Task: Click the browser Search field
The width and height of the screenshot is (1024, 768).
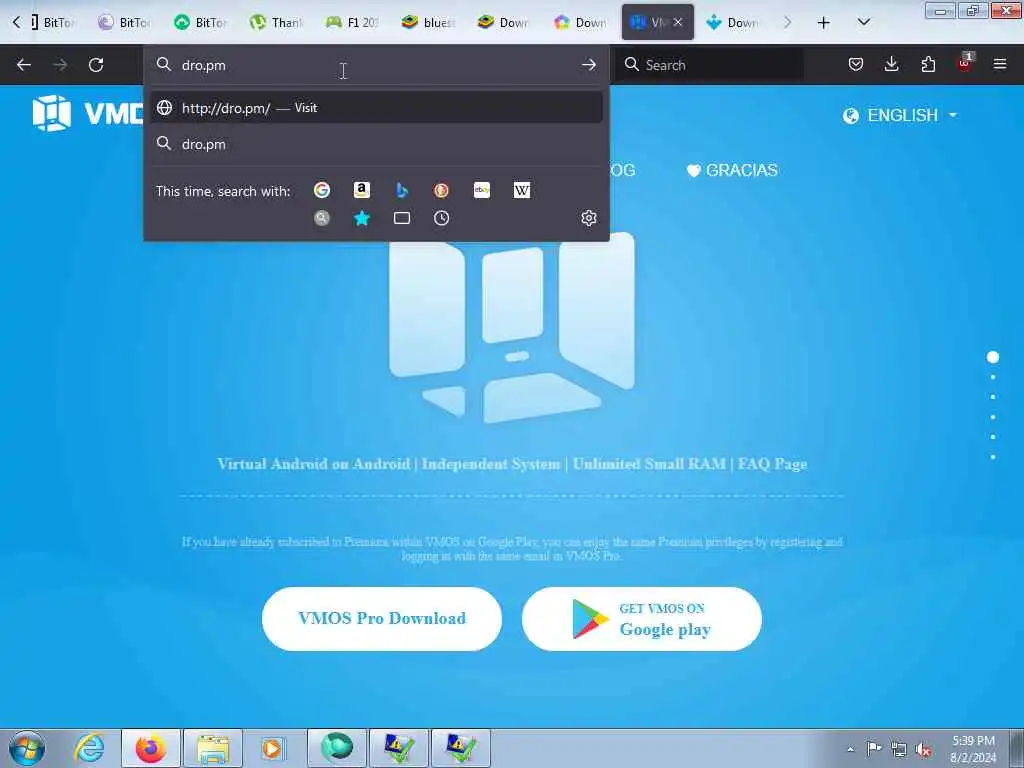Action: 710,65
